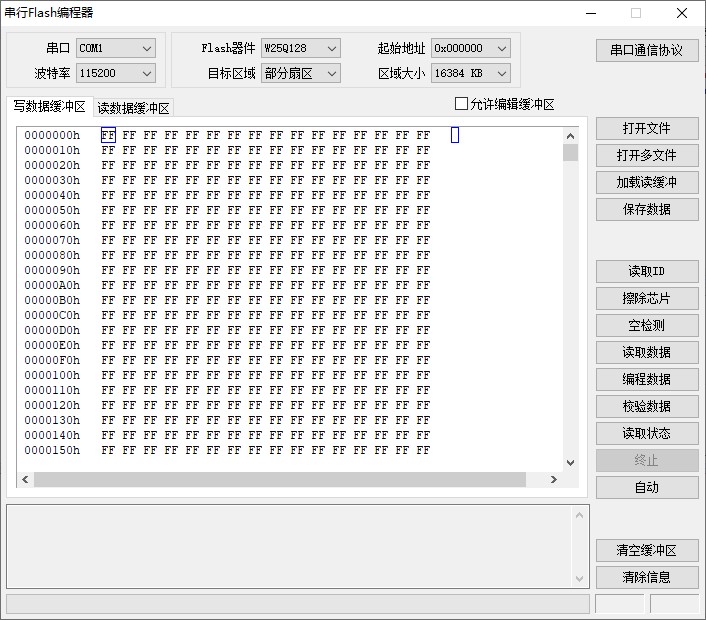The image size is (706, 620).
Task: Open the 串口 COM1 dropdown
Action: tap(116, 48)
